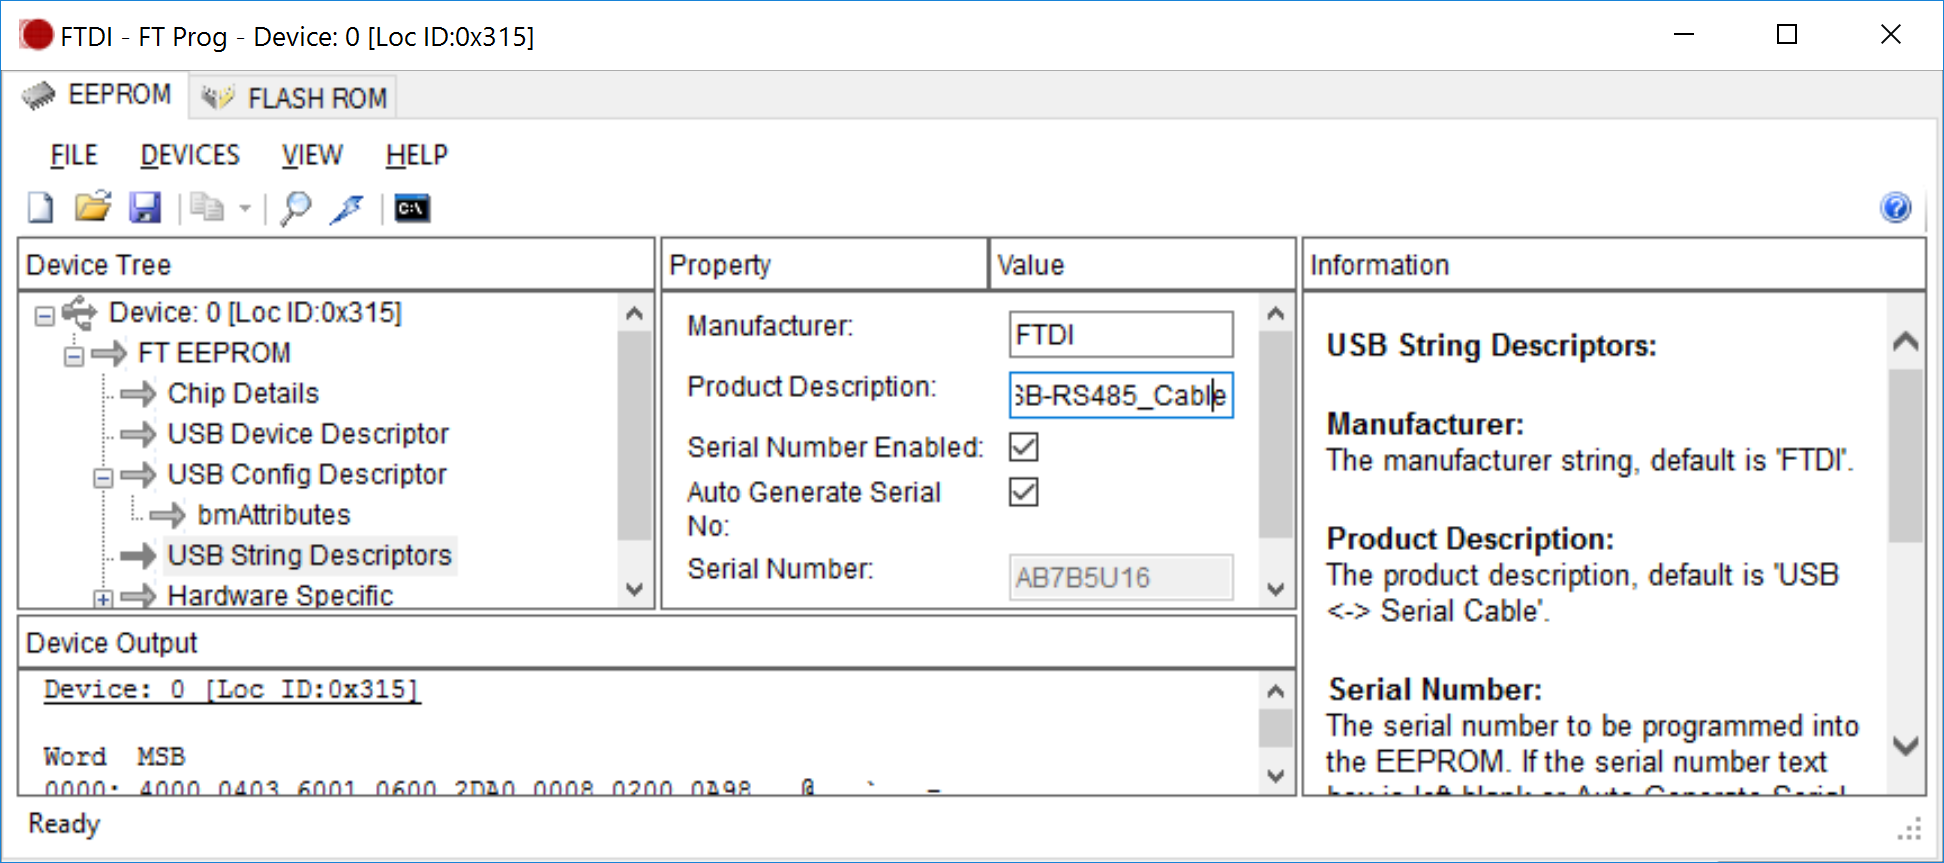Viewport: 1944px width, 863px height.
Task: Open the DEVICES menu
Action: (x=190, y=155)
